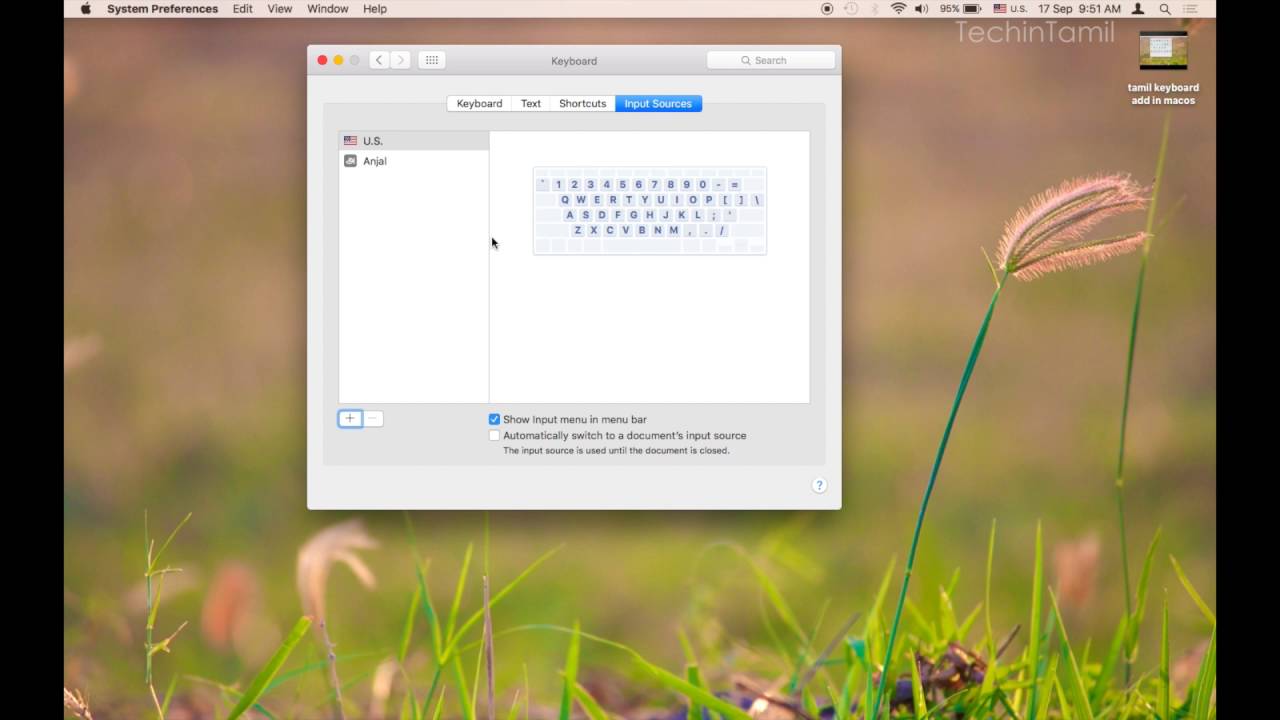Add a new input source with plus button

[350, 419]
